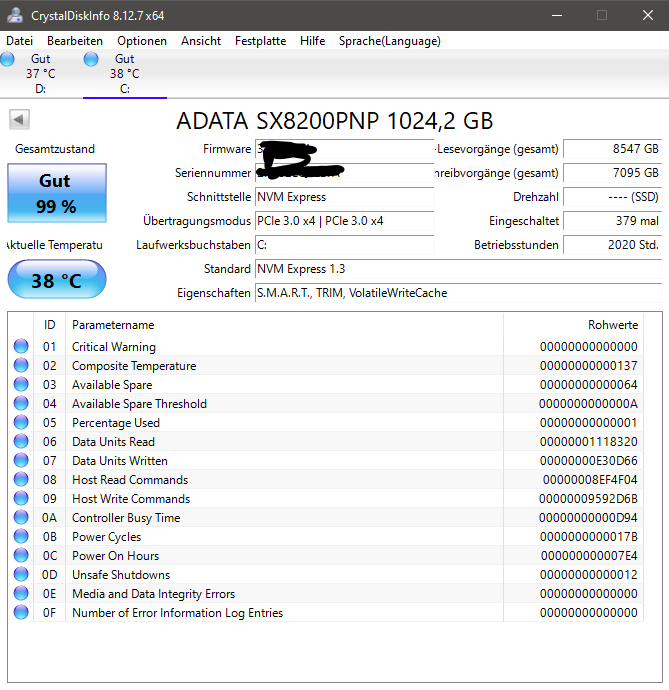Click the status orb for Media and Data Integrity Errors
The width and height of the screenshot is (669, 690).
[21, 593]
